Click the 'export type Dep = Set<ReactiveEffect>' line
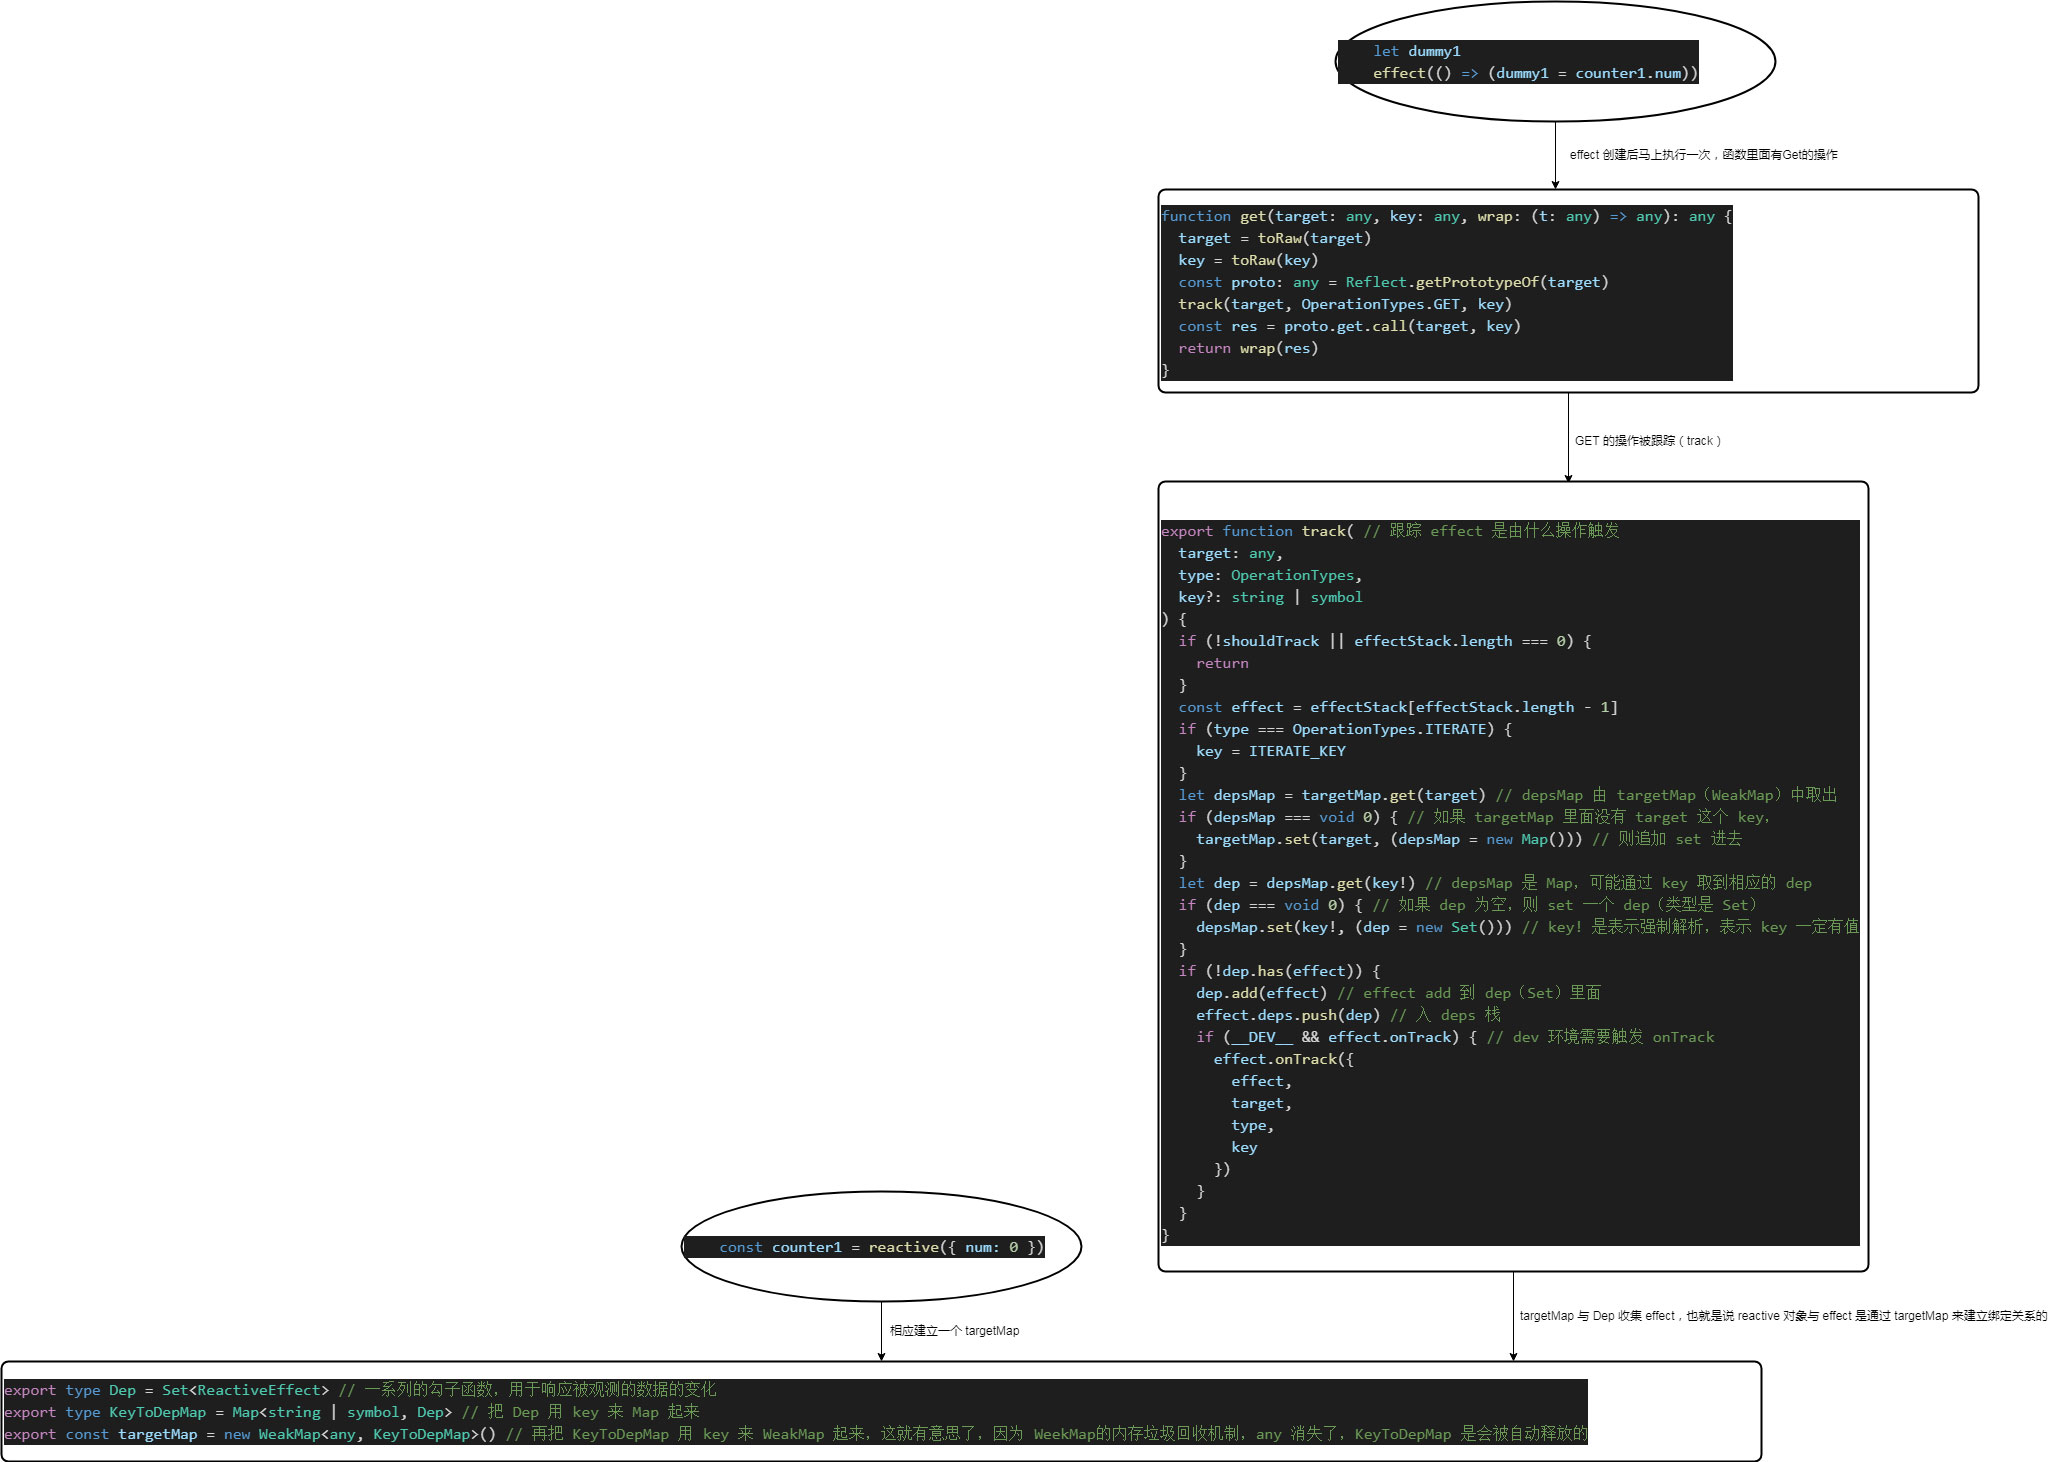This screenshot has width=2059, height=1462. [x=166, y=1390]
